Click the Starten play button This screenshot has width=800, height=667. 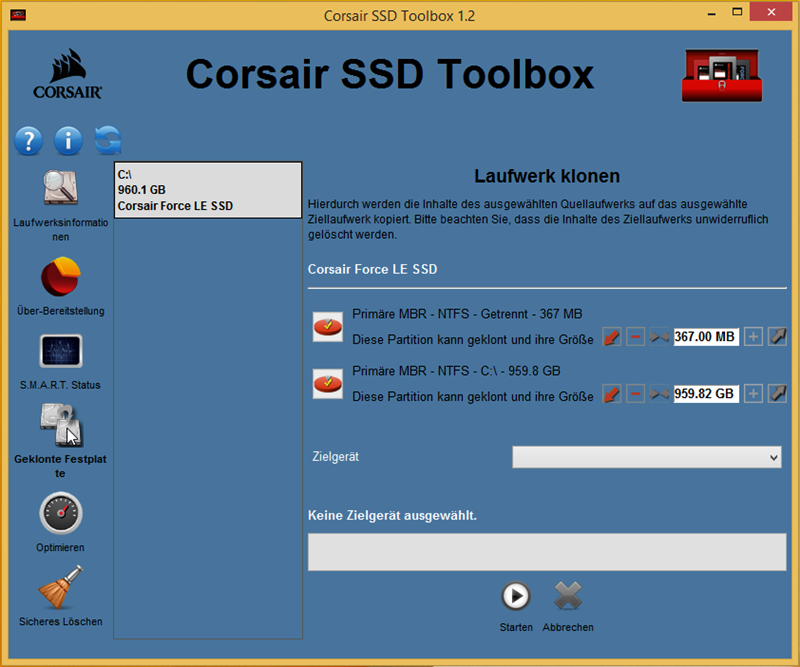516,596
